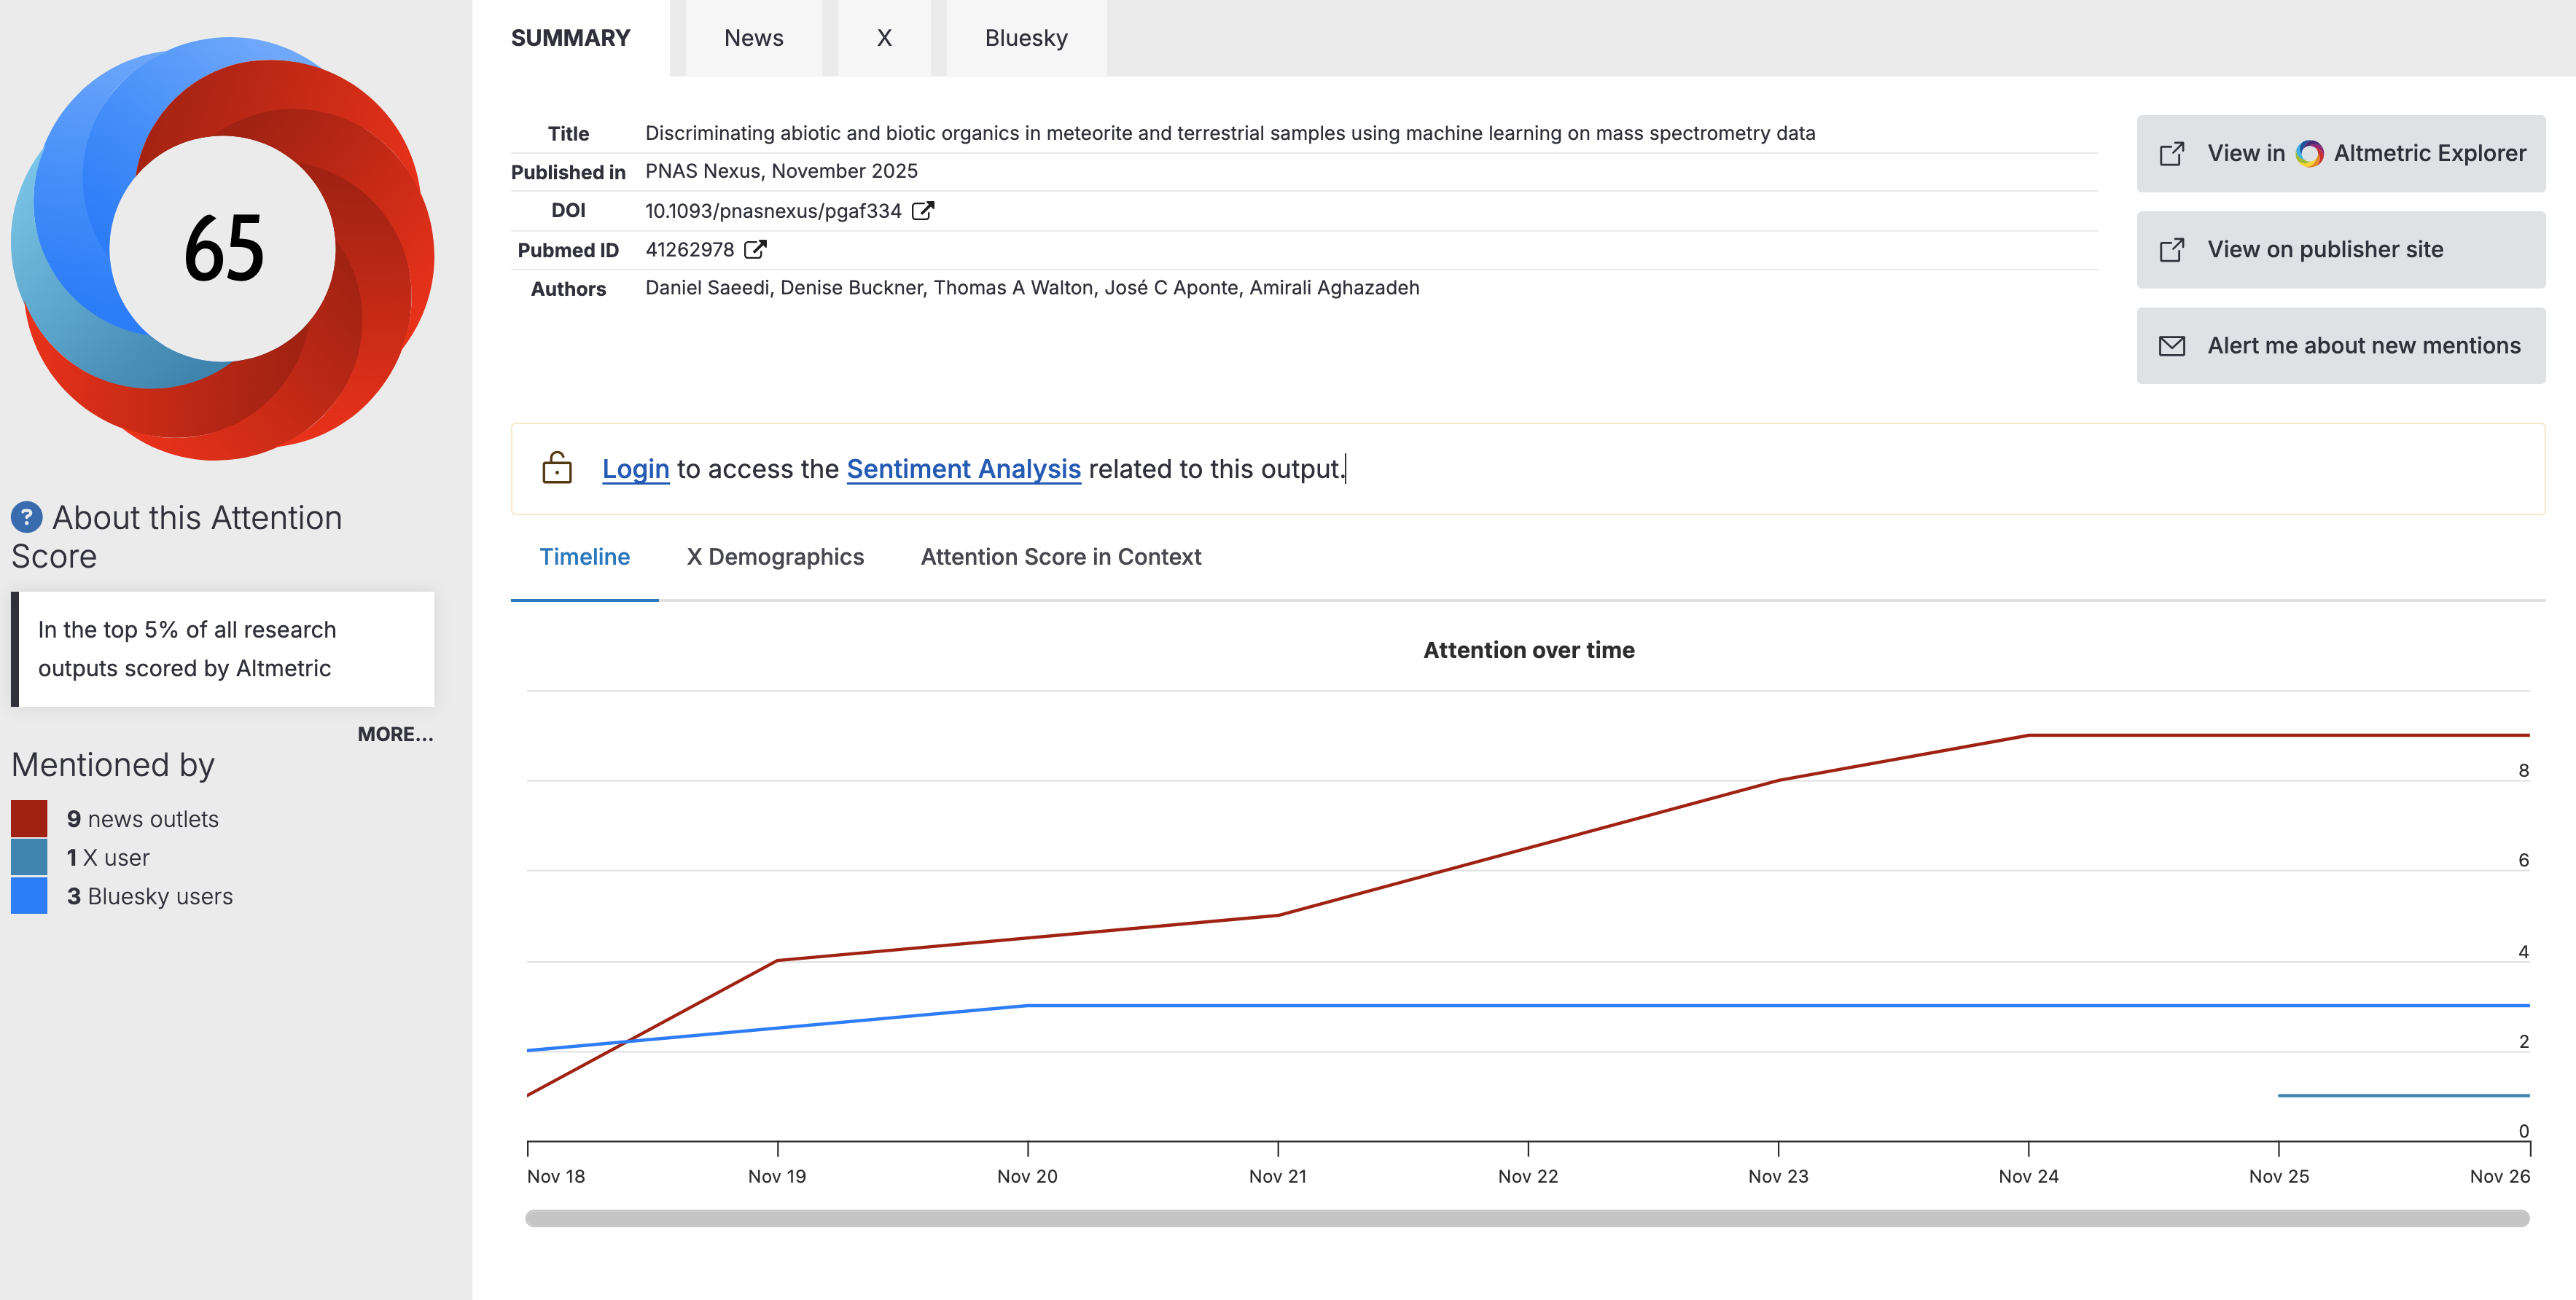
Task: Click the Altmetric donut score badge
Action: pos(222,249)
